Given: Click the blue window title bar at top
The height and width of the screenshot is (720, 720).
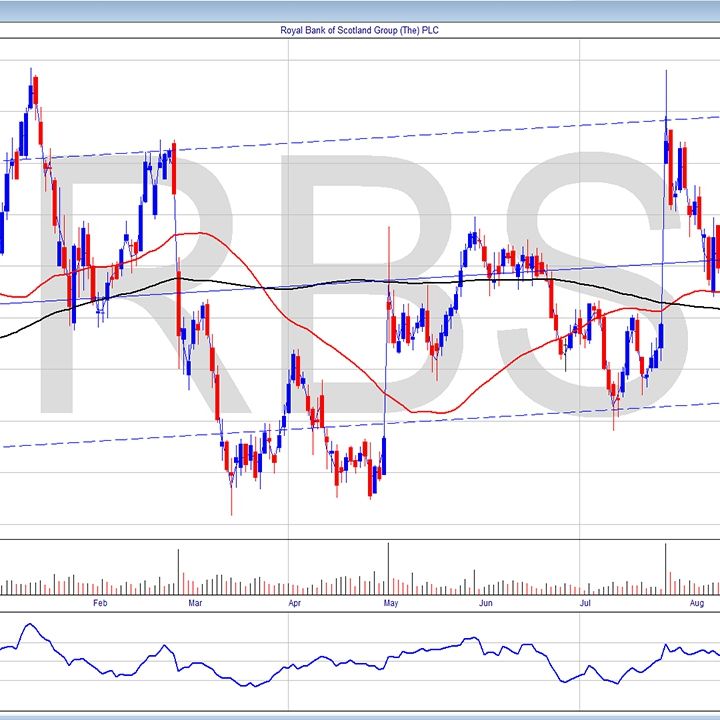Looking at the screenshot, I should point(359,10).
